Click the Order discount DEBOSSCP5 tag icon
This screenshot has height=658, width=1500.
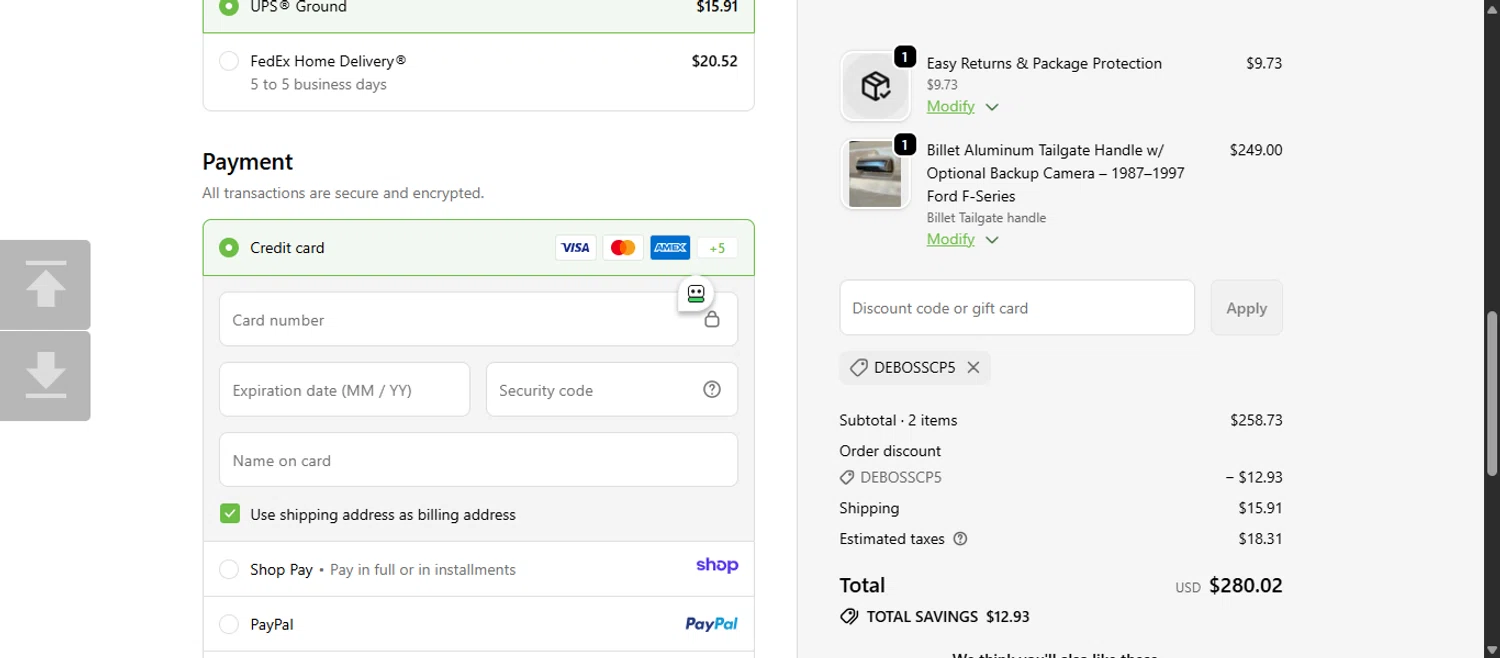847,478
